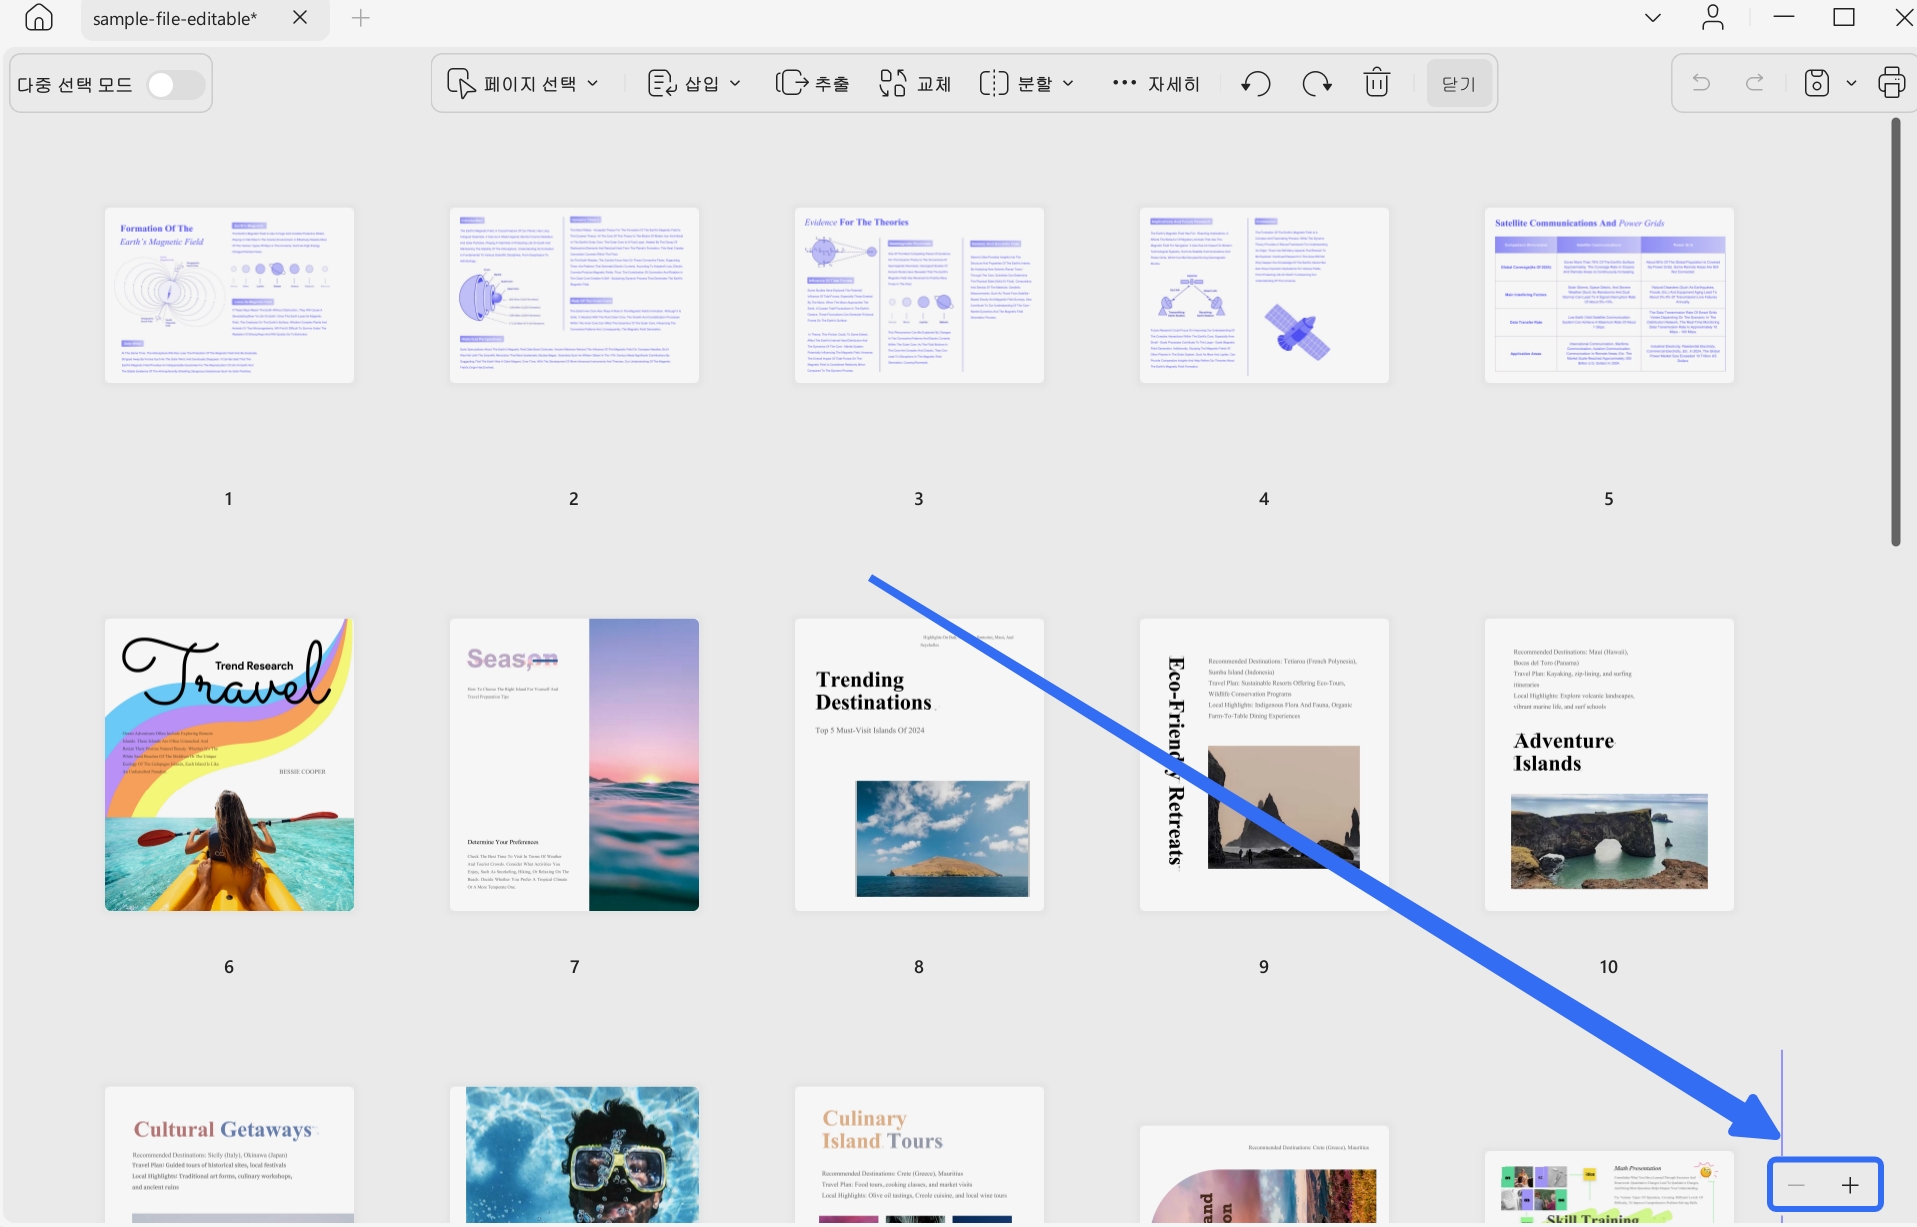Click the 페이지 선택 pointer icon
1917x1227 pixels.
(x=460, y=84)
